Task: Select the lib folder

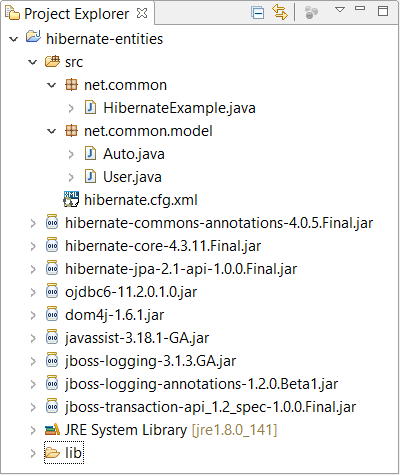Action: pyautogui.click(x=64, y=452)
